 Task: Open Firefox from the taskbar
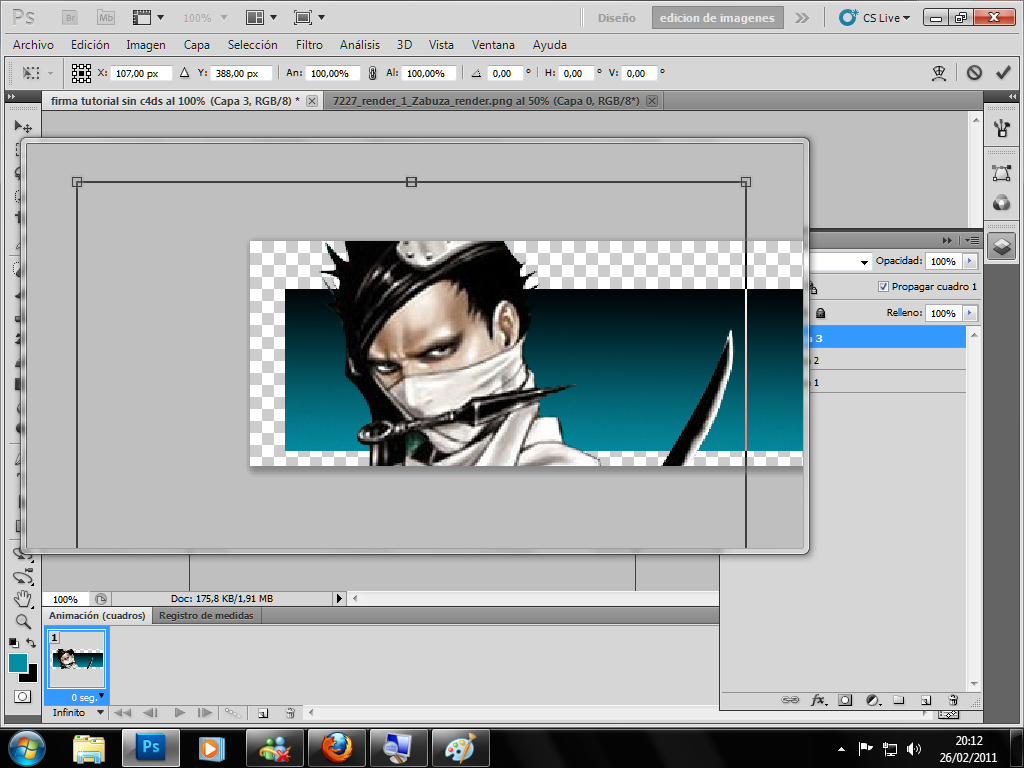click(337, 748)
